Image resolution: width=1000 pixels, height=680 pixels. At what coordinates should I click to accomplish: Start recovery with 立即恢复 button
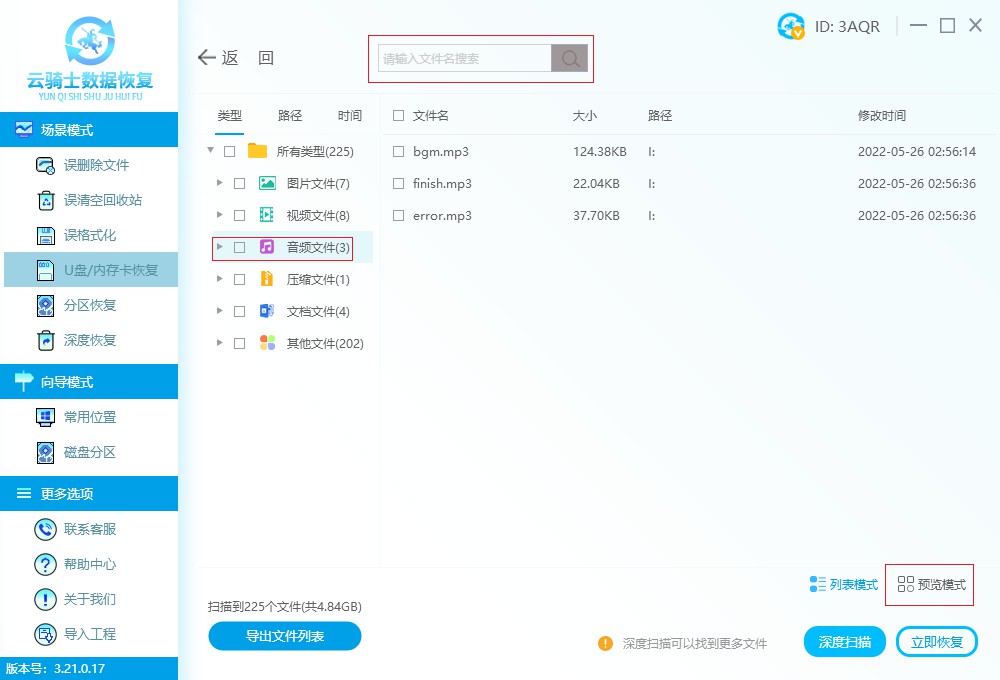coord(936,641)
